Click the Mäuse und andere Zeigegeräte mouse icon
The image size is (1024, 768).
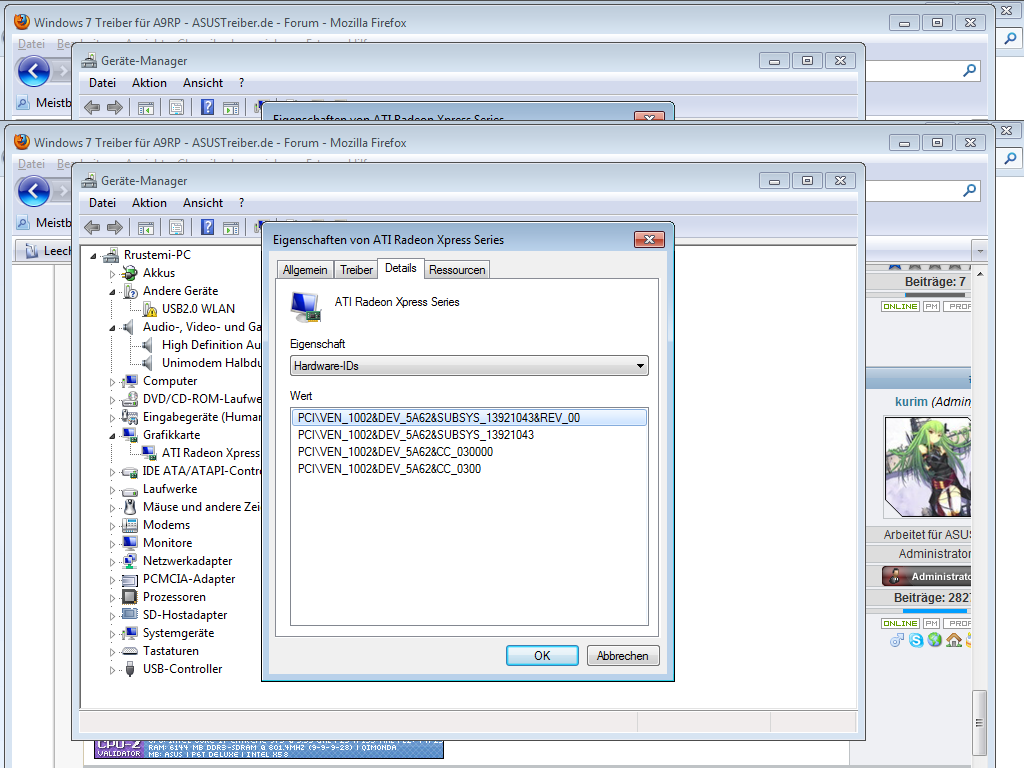point(130,507)
